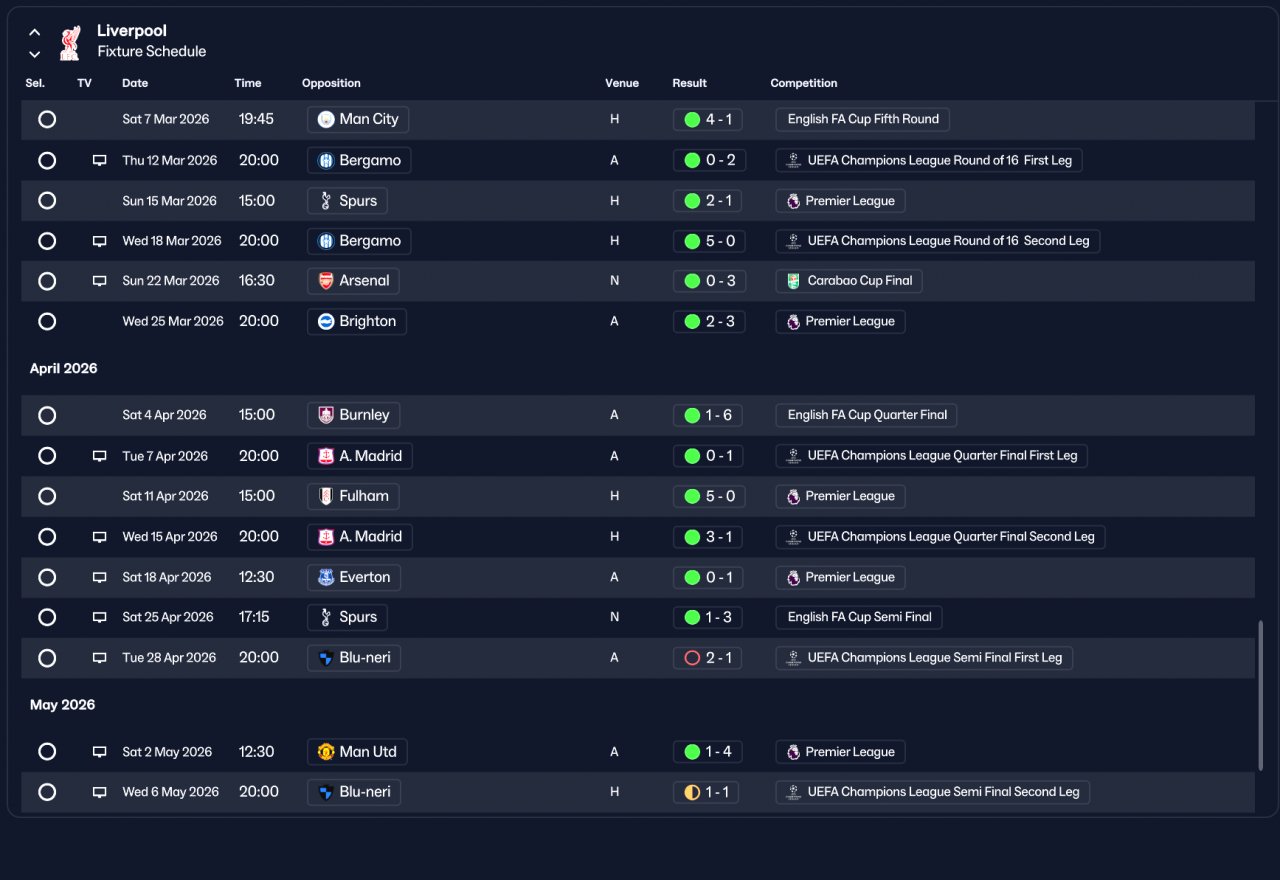
Task: Click the up chevron beside Liverpool
Action: [35, 32]
